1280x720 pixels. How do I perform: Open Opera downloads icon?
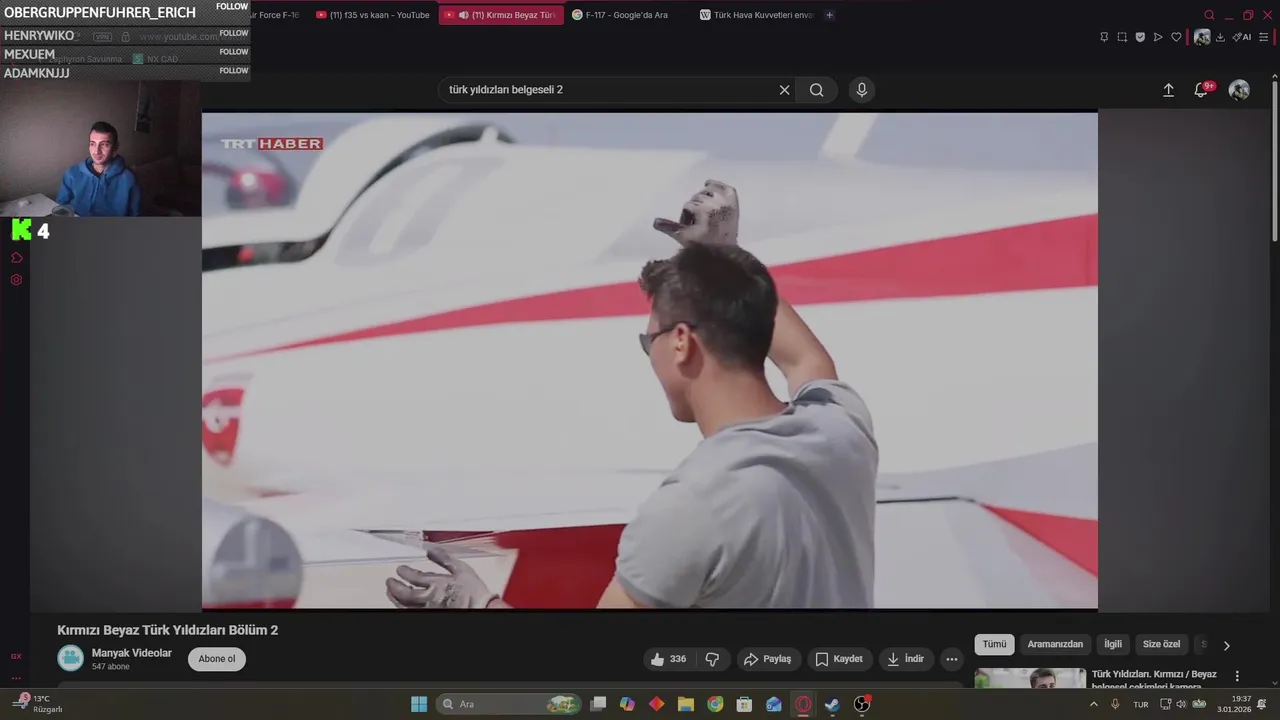(1220, 37)
